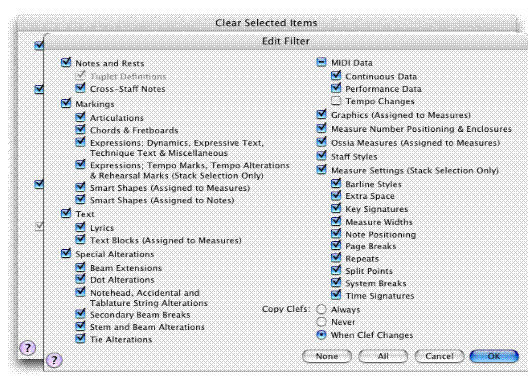Open help with the Edit Filter question mark icon

click(54, 360)
